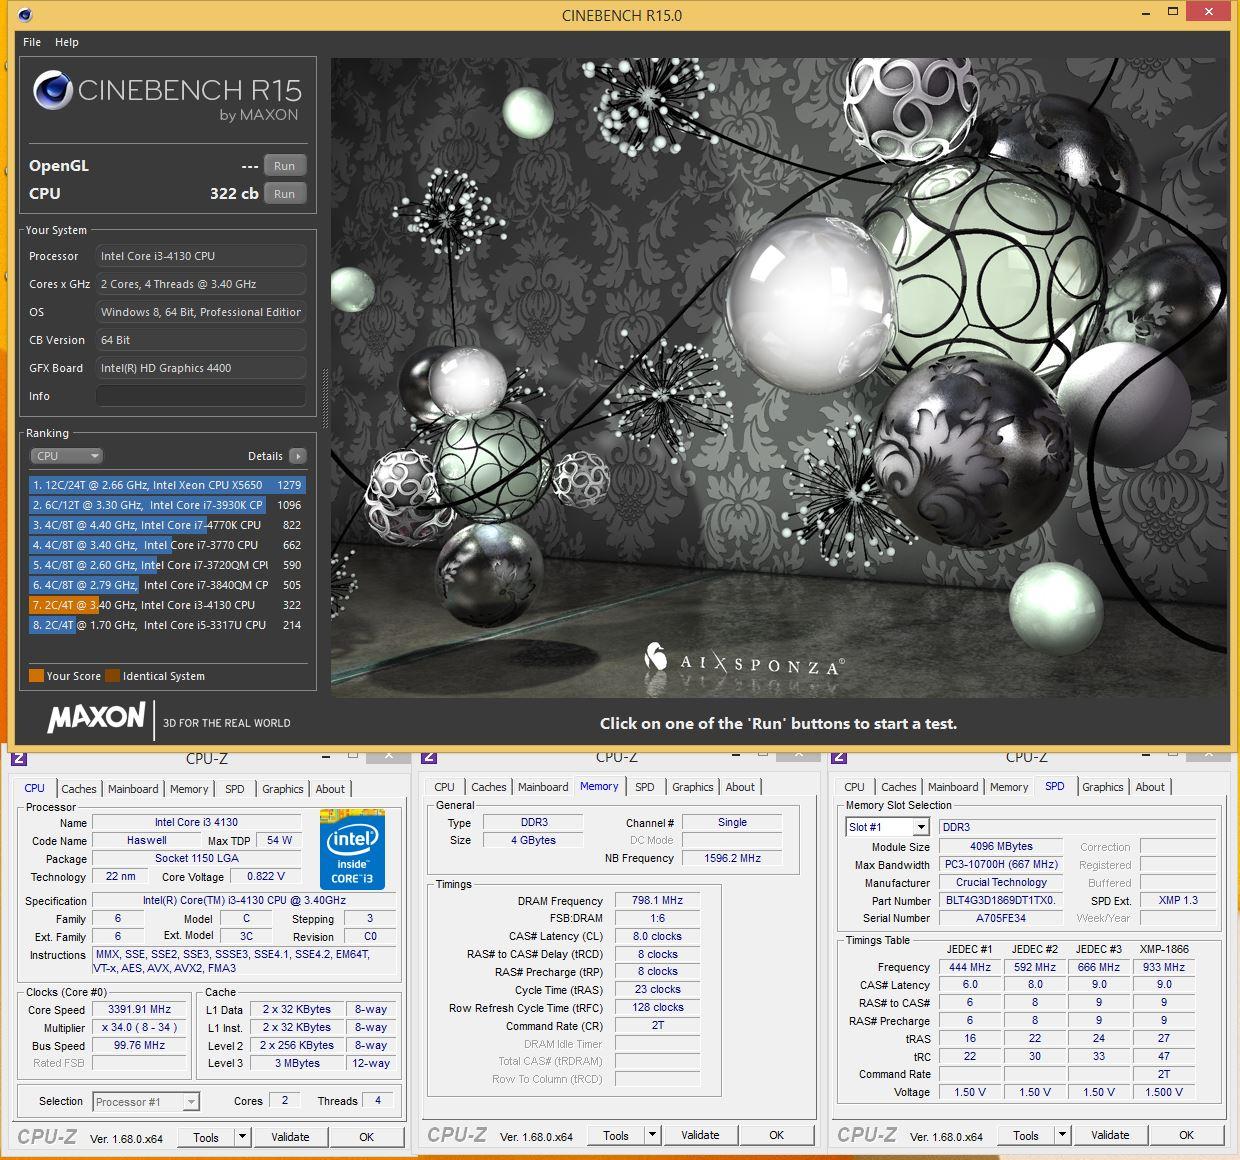The height and width of the screenshot is (1160, 1240).
Task: Run the CPU benchmark
Action: (x=285, y=194)
